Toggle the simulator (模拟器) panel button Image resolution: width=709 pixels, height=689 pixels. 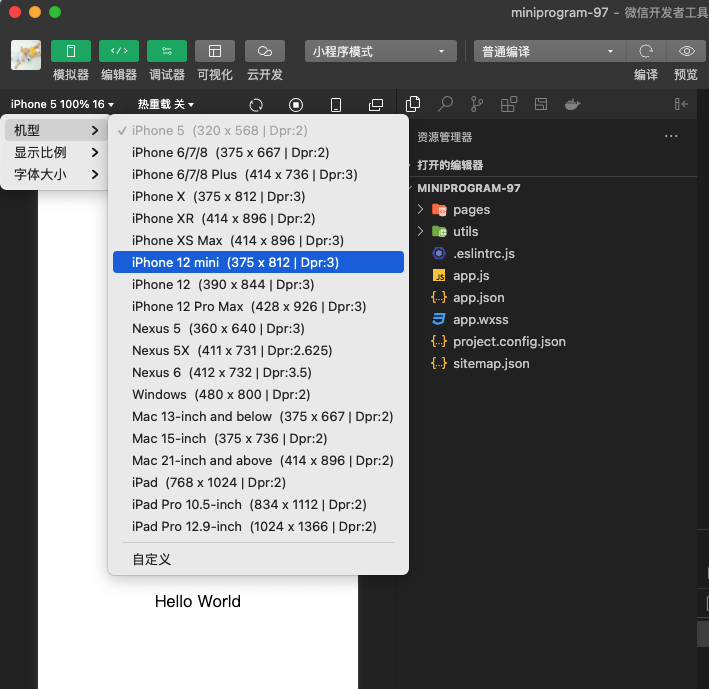[71, 51]
